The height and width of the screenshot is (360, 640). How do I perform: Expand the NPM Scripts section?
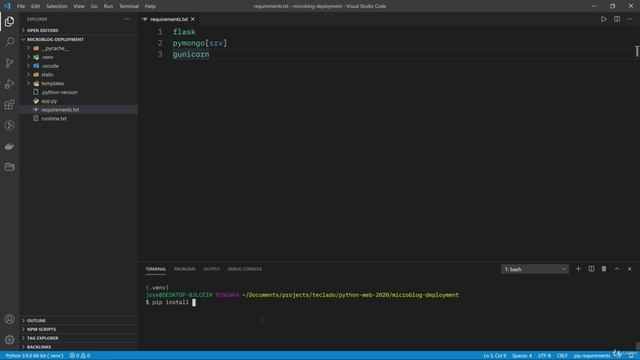tap(78, 329)
